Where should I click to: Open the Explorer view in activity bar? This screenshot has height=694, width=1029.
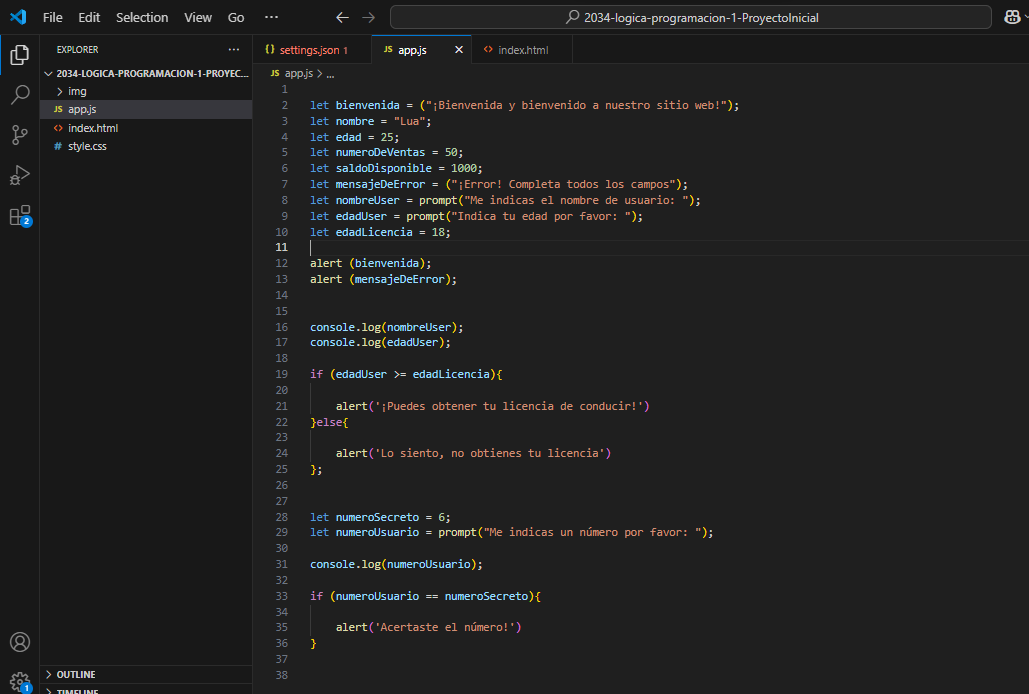point(20,55)
